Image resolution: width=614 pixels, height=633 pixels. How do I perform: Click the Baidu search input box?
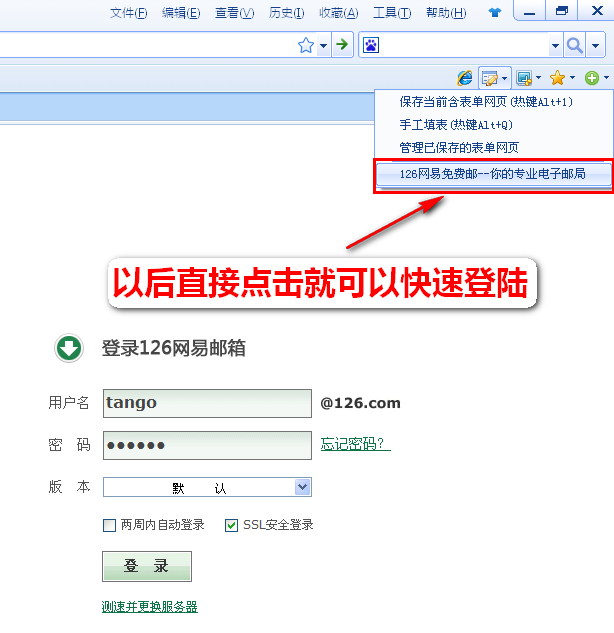(x=464, y=45)
